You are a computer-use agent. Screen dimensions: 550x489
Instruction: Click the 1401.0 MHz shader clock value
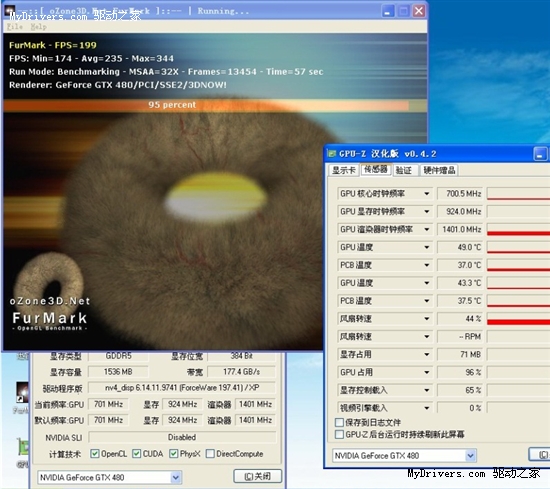pyautogui.click(x=460, y=229)
